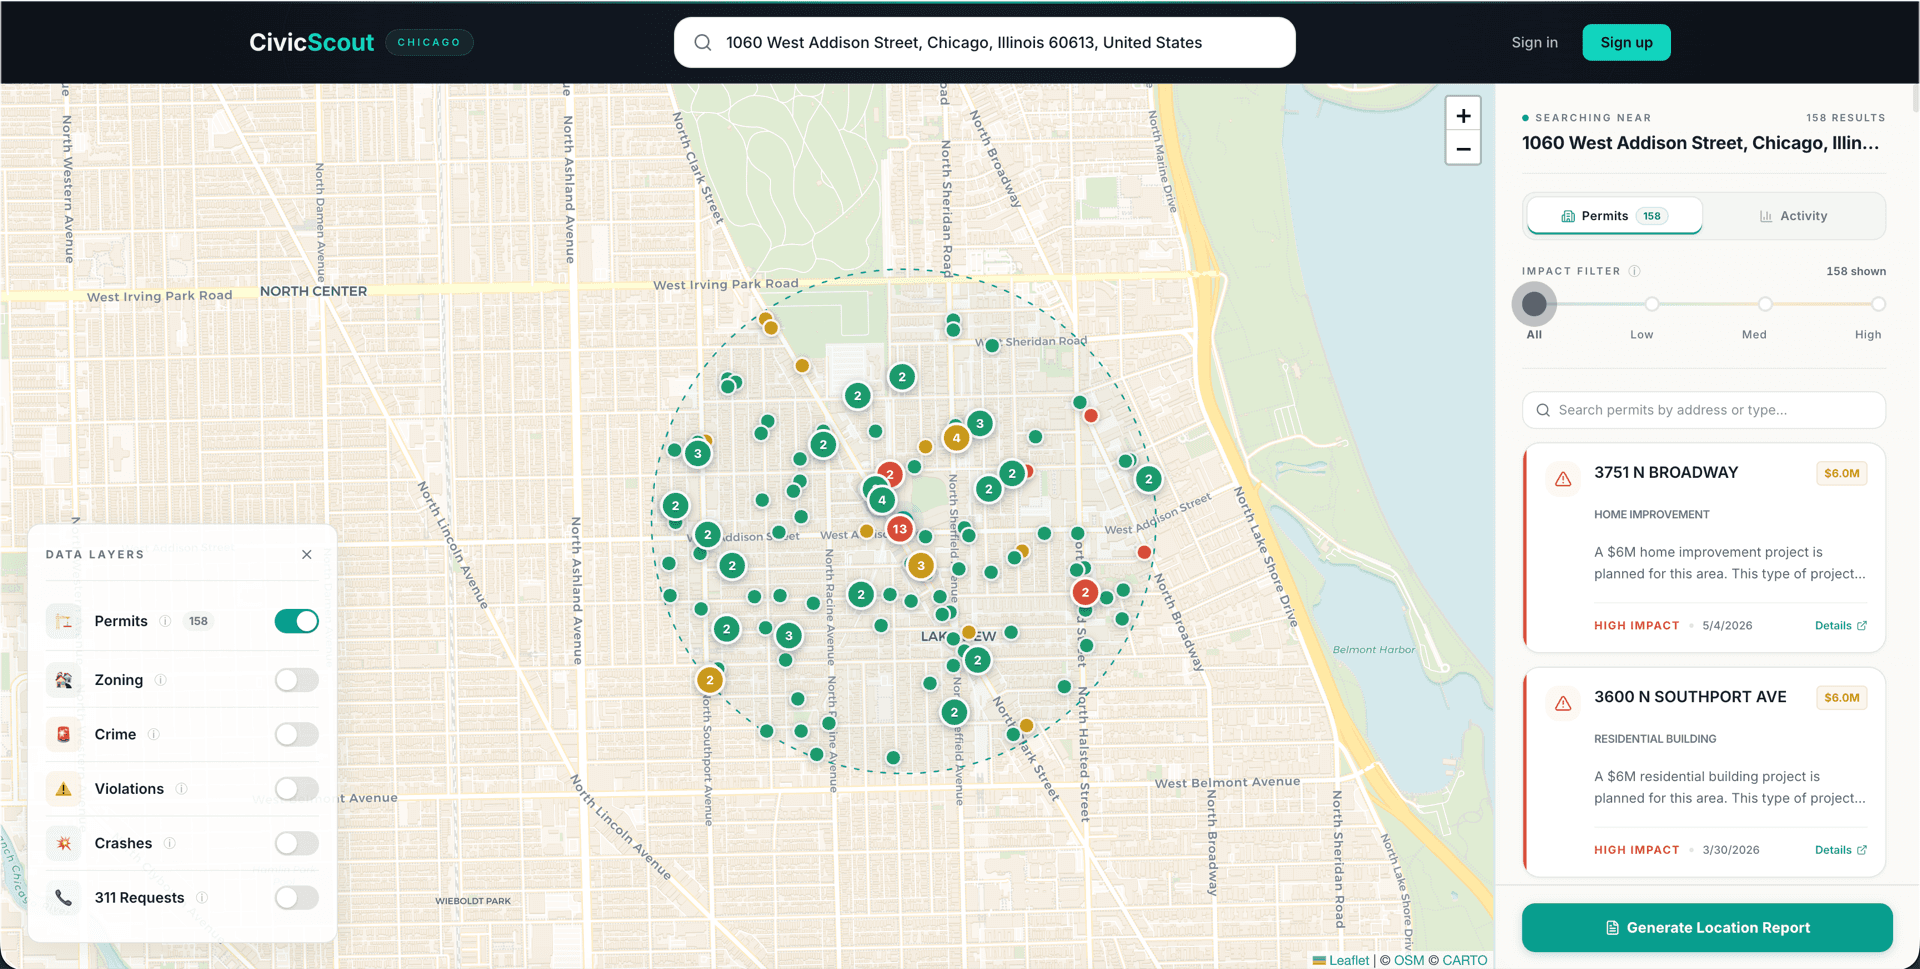The width and height of the screenshot is (1920, 969).
Task: Click warning icon on 3600 N Southport card
Action: click(1563, 703)
